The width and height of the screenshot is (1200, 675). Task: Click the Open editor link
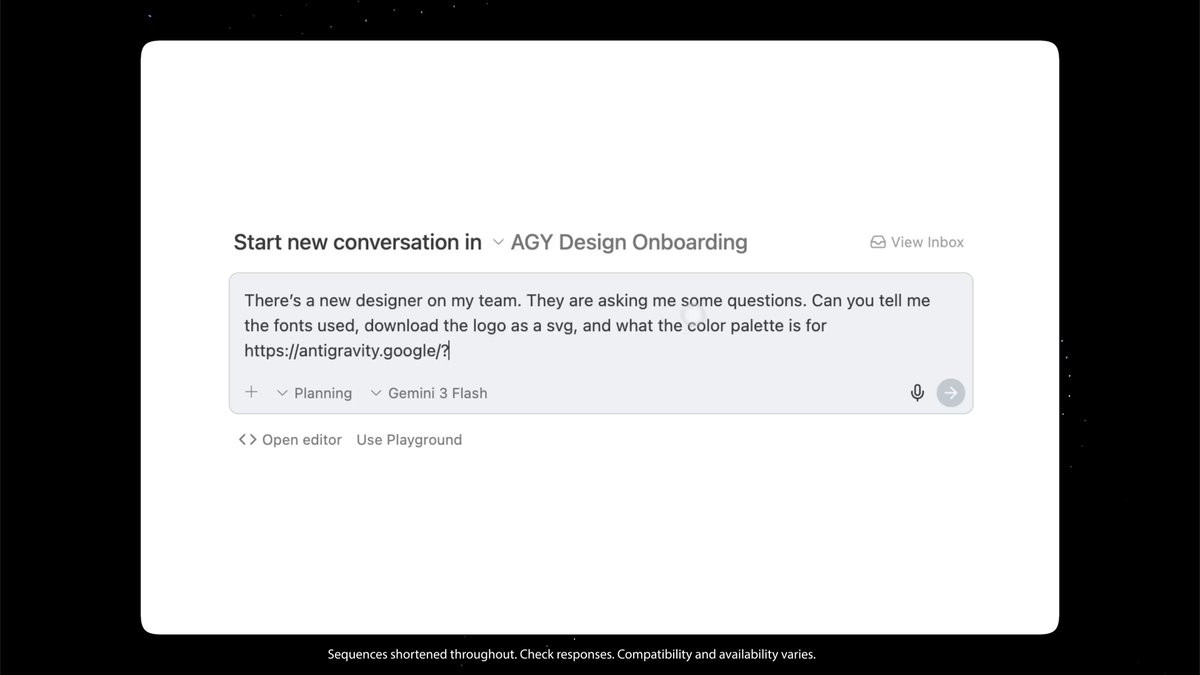click(301, 440)
